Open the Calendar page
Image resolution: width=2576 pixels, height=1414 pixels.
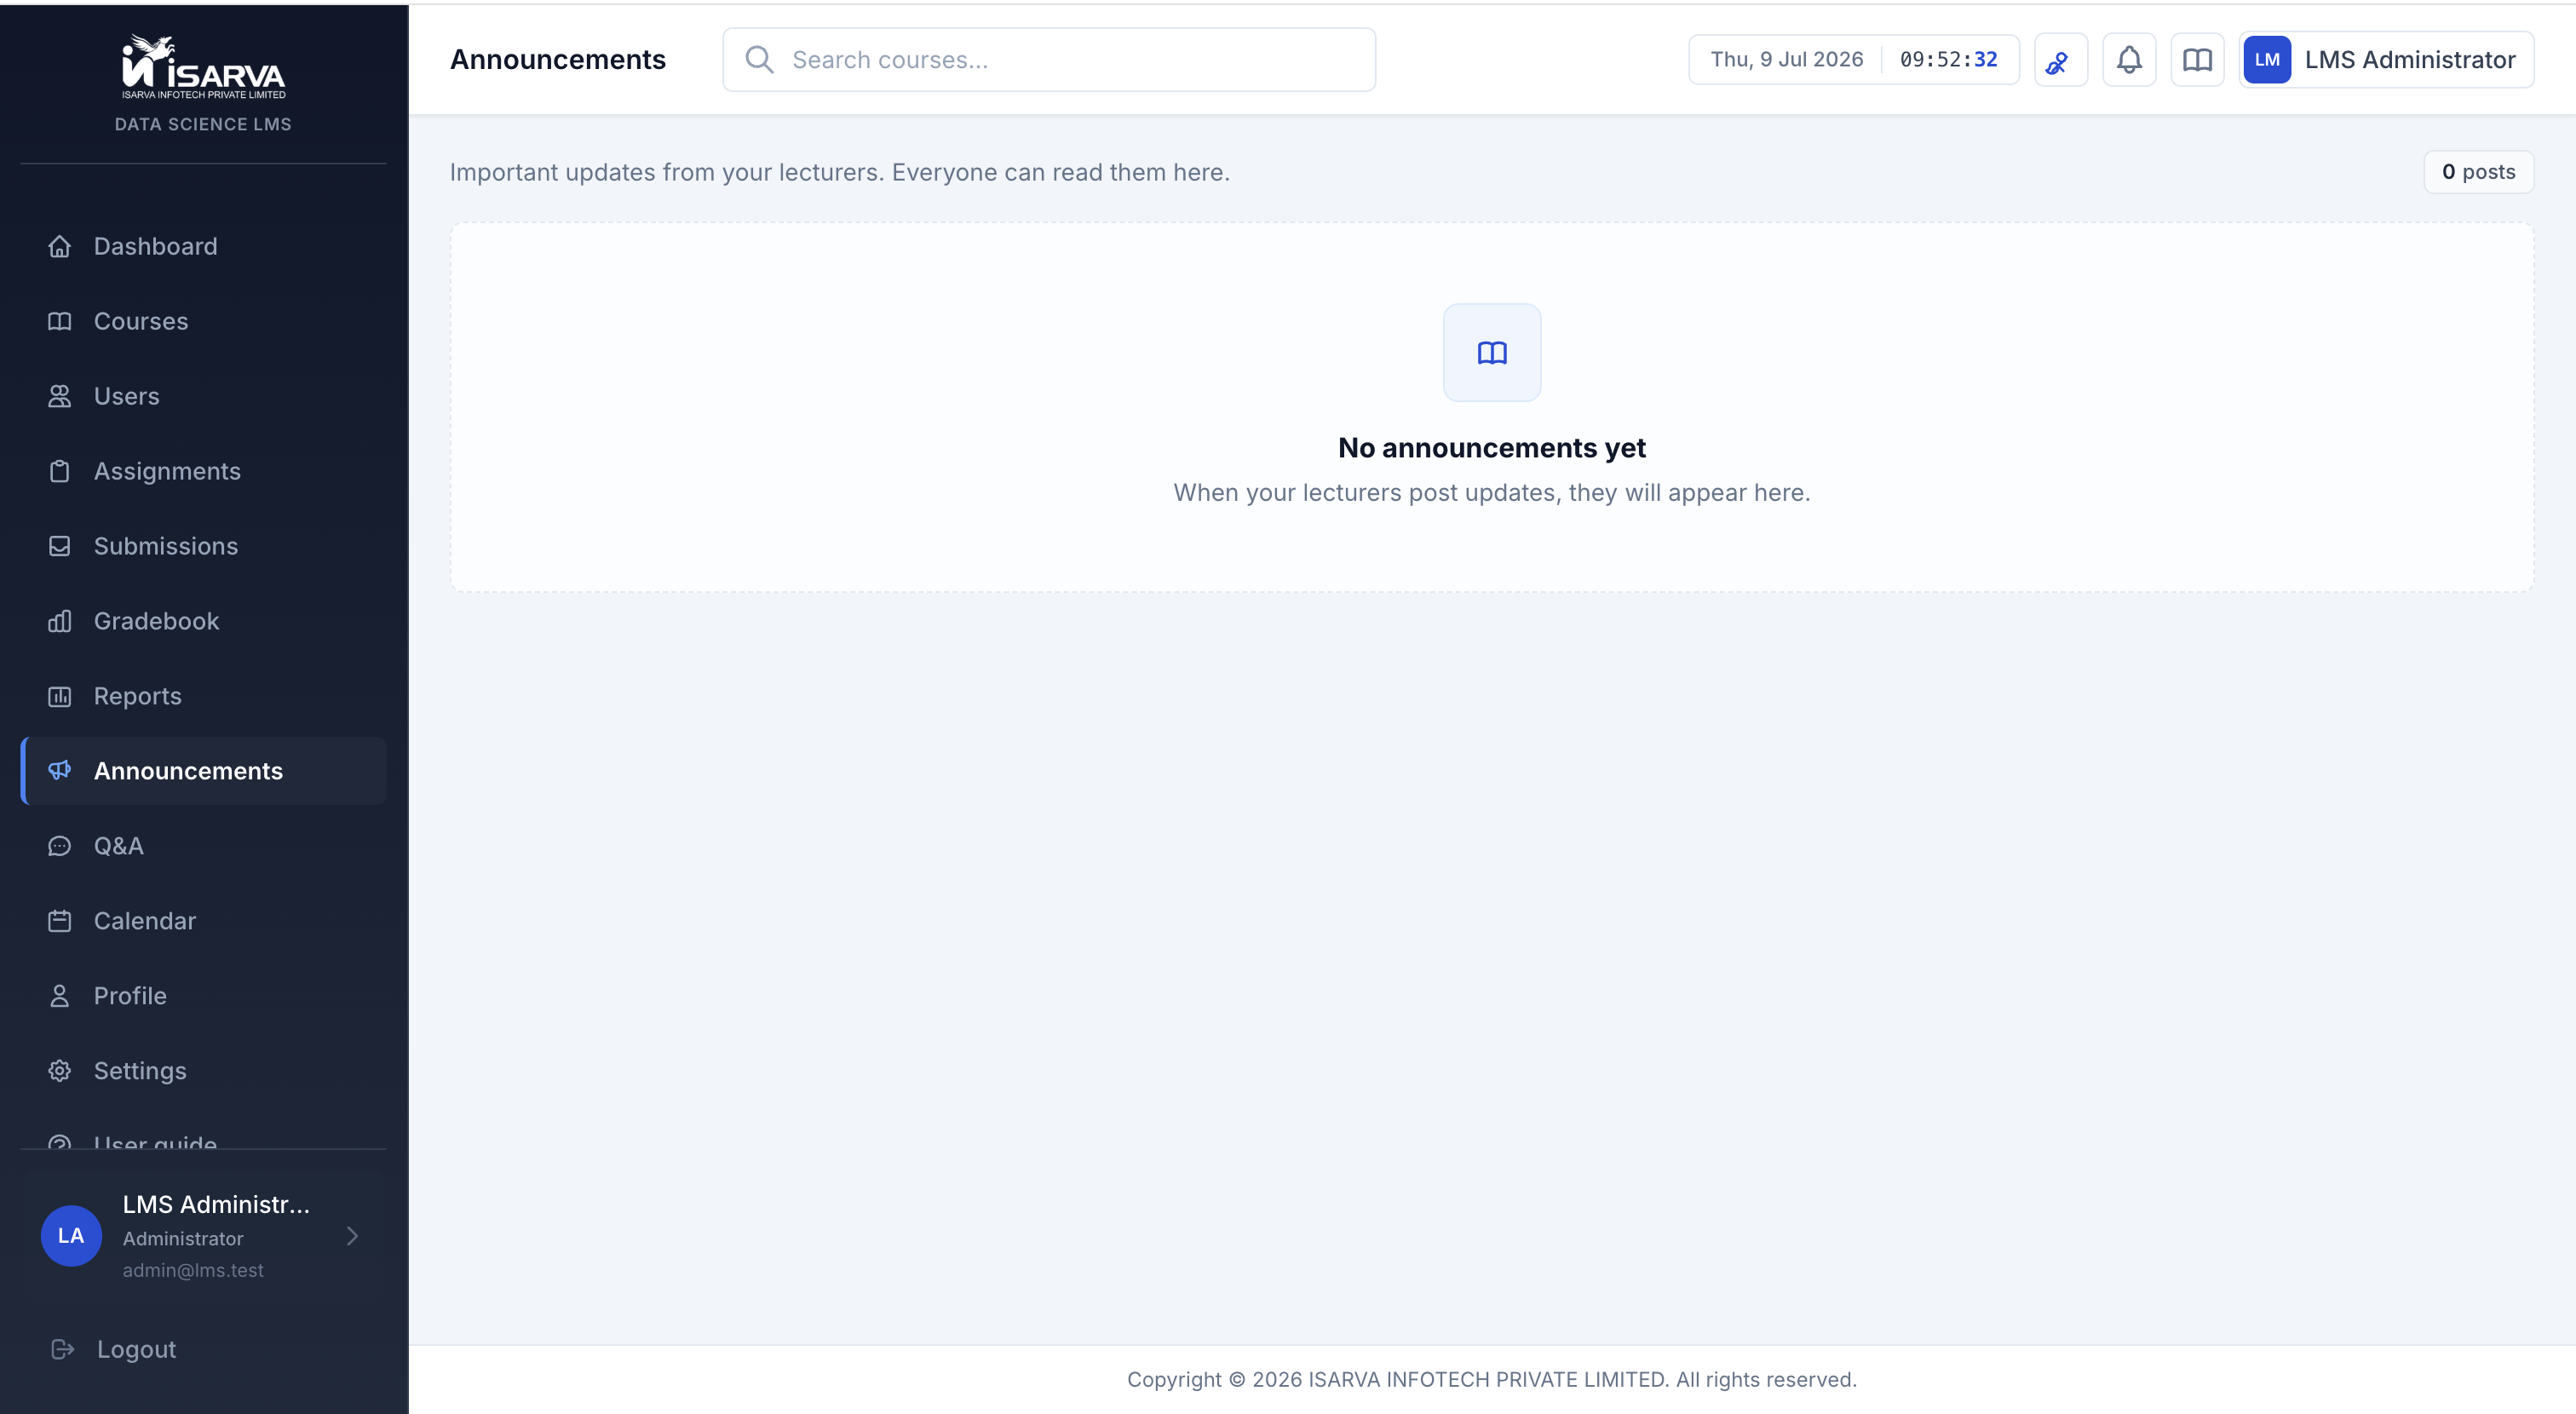(x=203, y=921)
